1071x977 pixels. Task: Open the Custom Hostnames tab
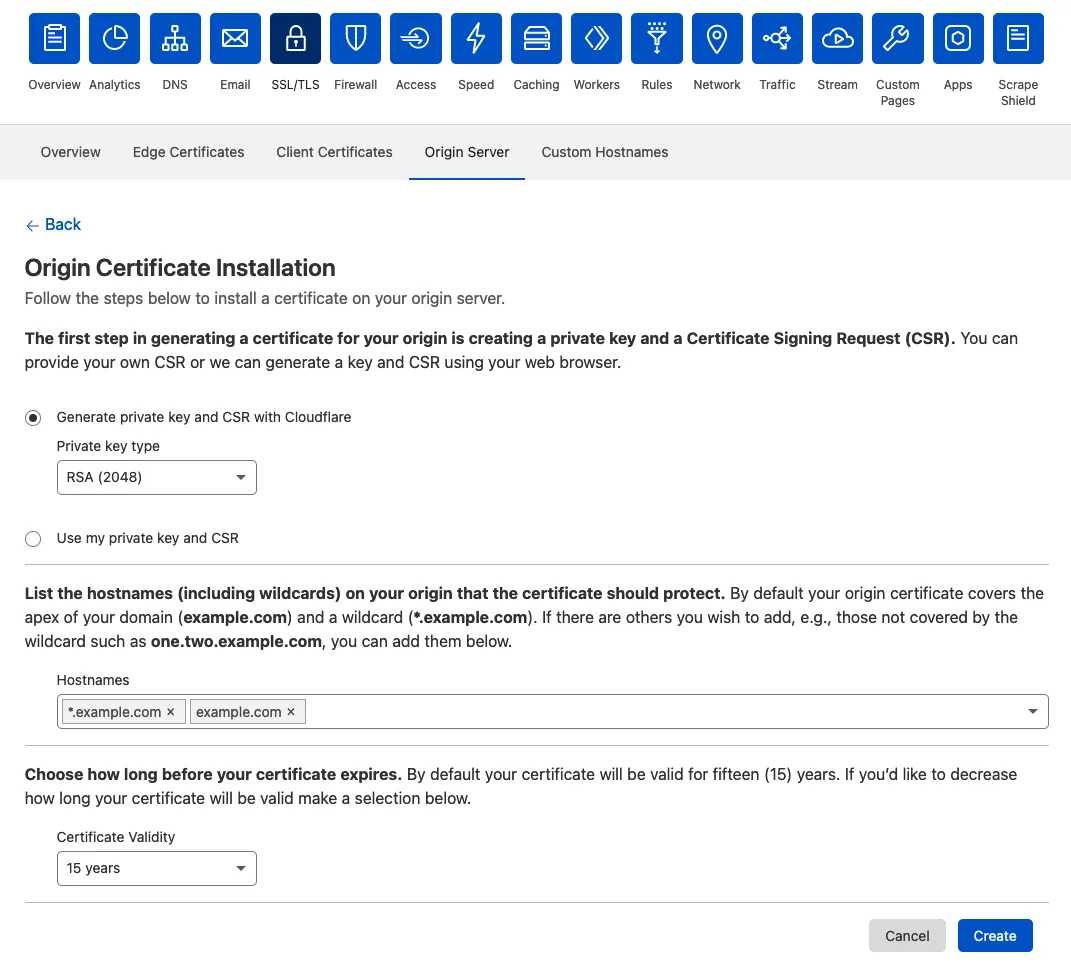coord(605,152)
